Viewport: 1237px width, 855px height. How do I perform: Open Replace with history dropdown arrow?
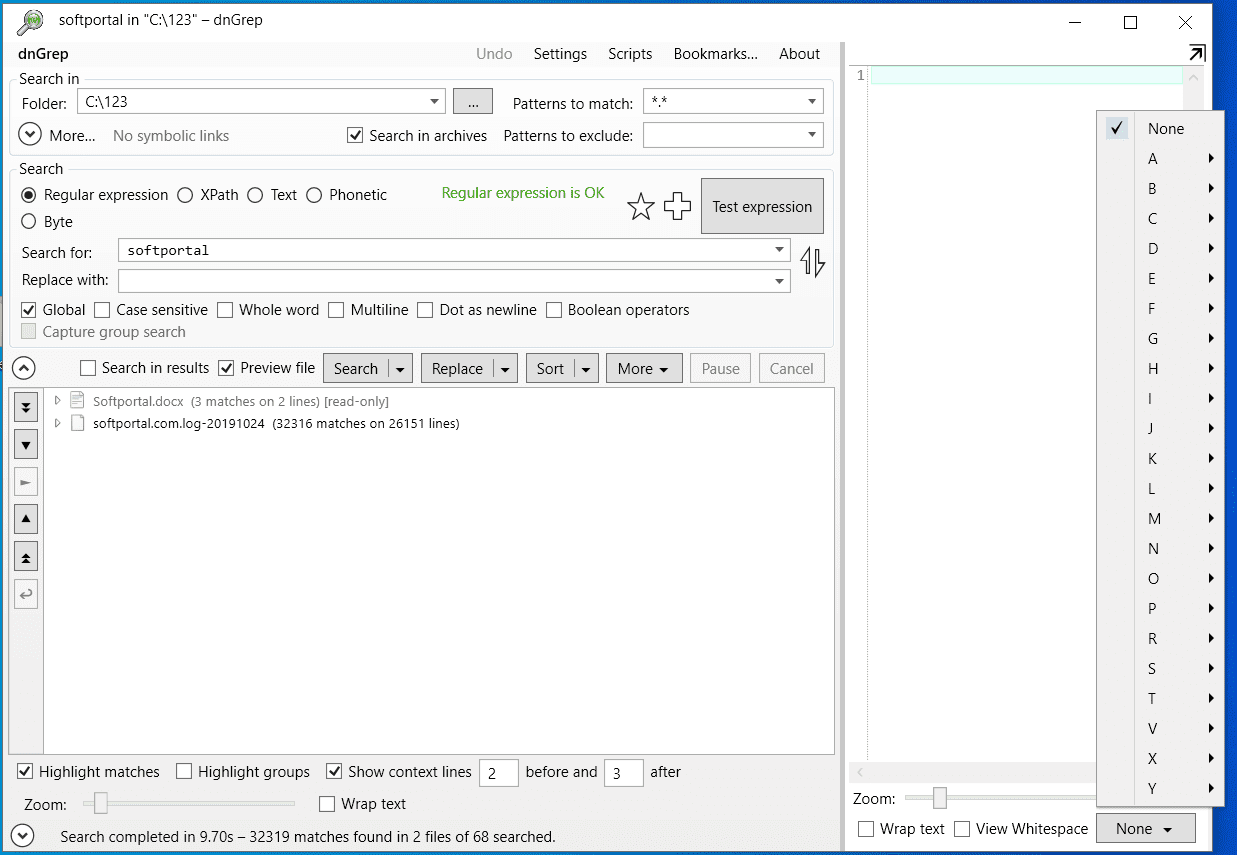pos(779,281)
